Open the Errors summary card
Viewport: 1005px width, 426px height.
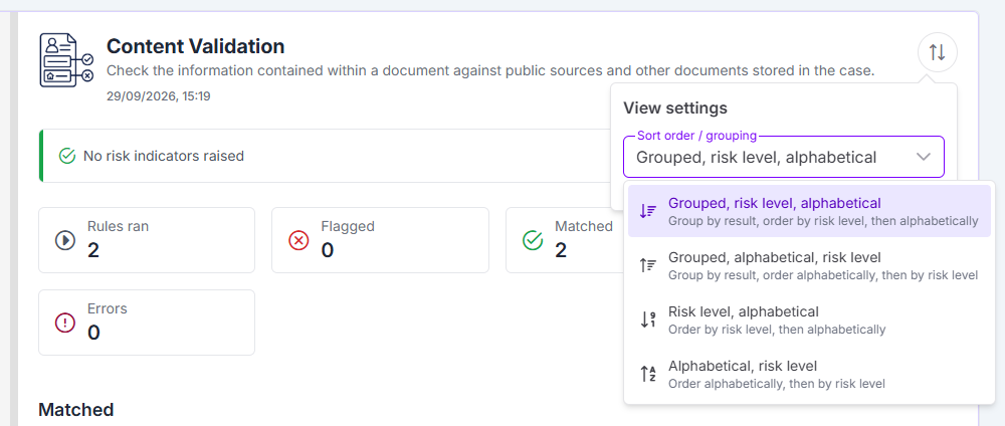tap(147, 322)
